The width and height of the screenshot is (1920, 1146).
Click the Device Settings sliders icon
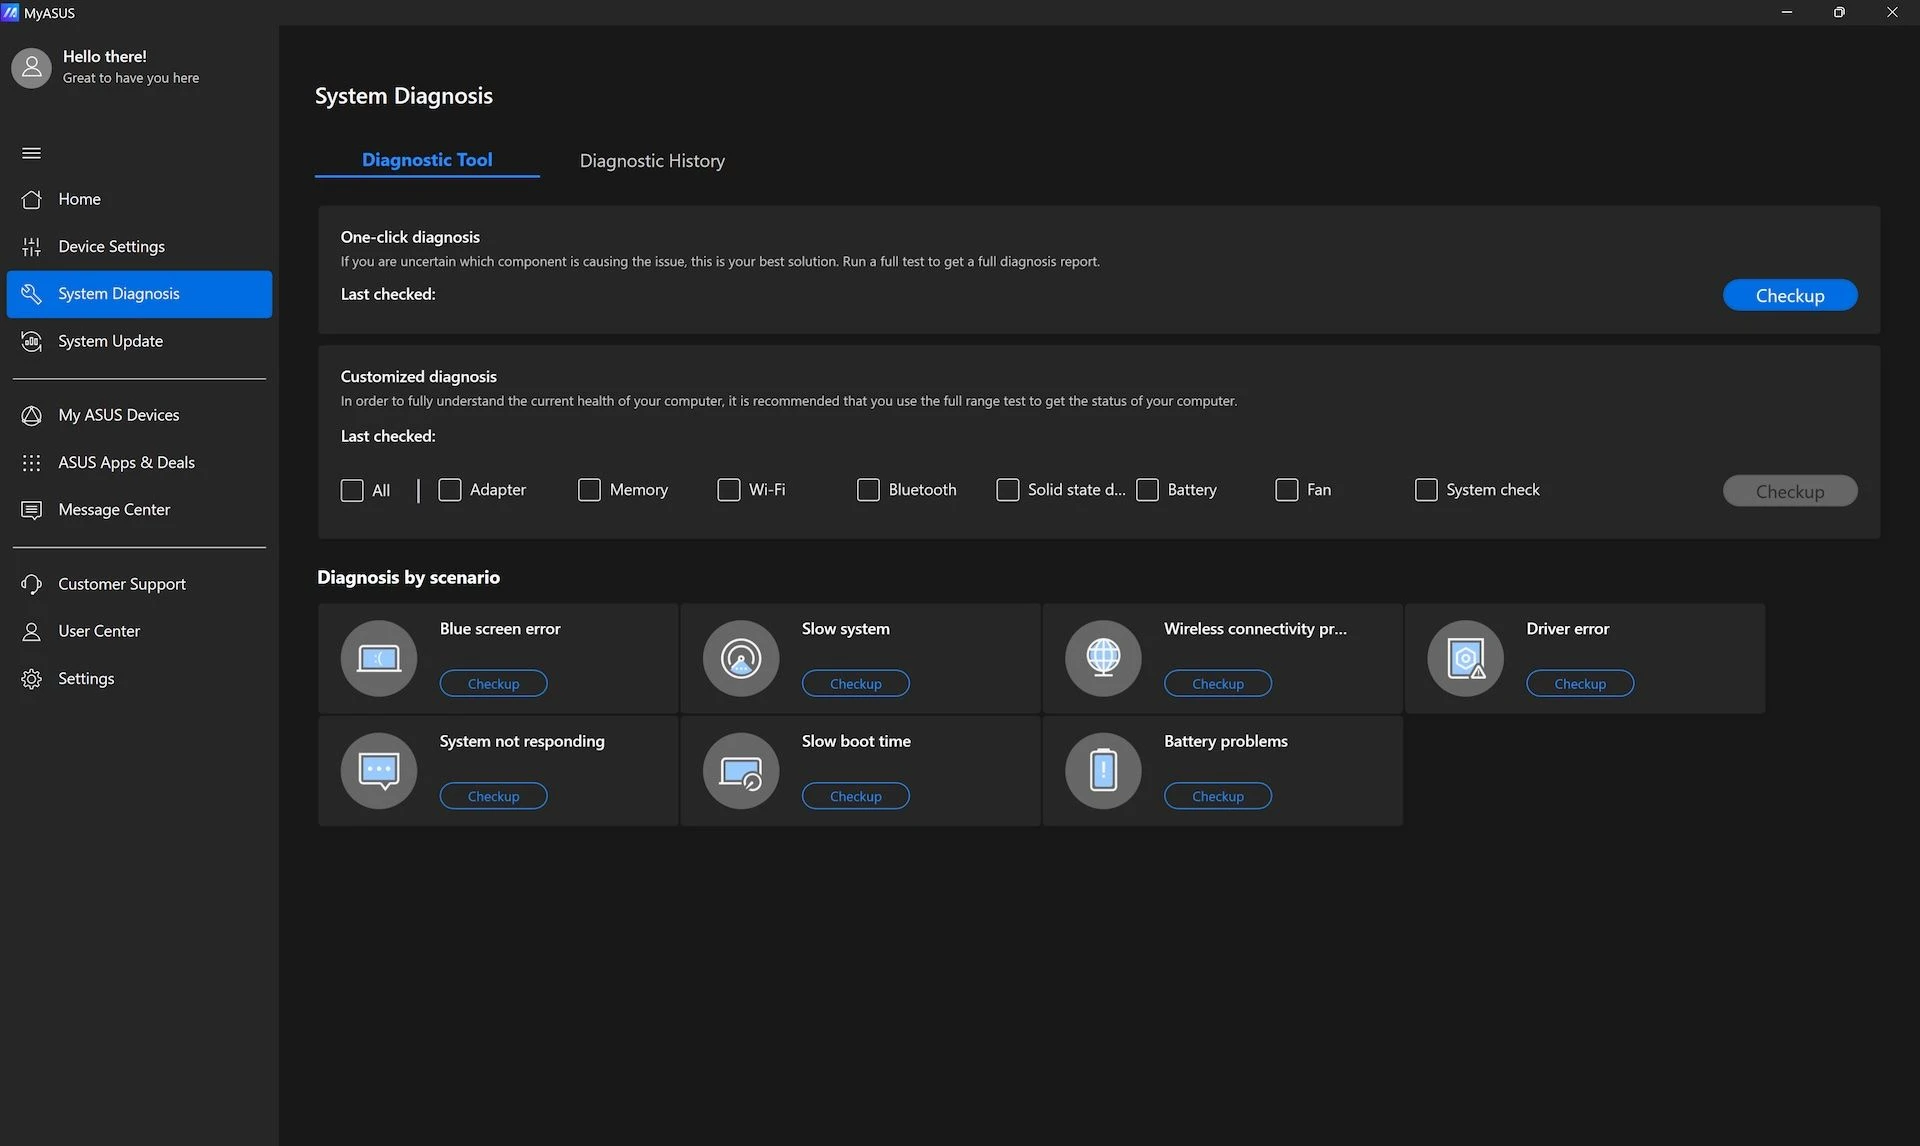click(31, 246)
